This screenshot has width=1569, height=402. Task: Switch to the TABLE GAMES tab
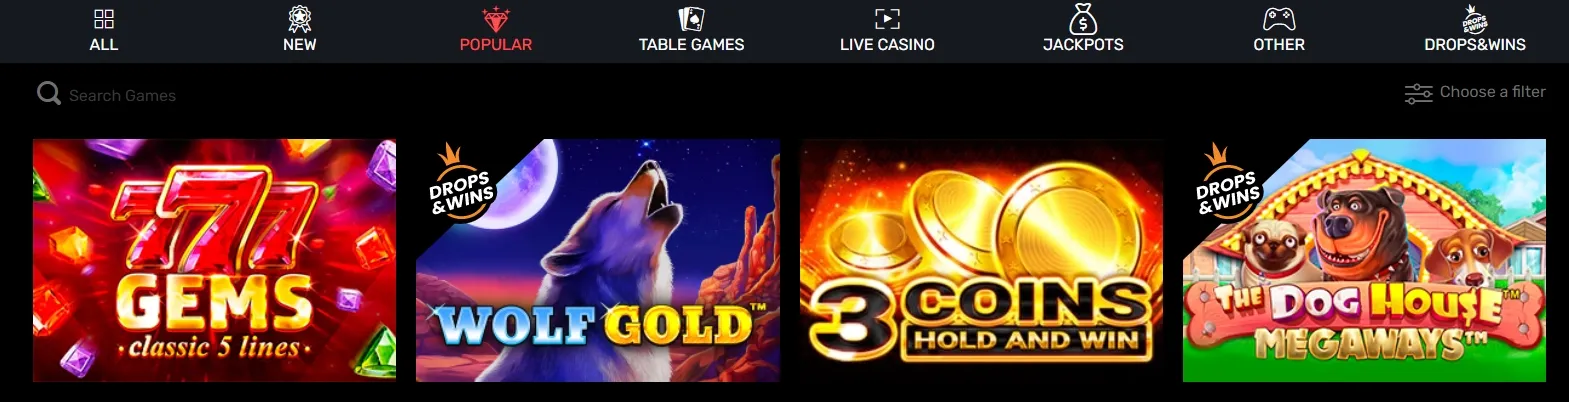(x=692, y=45)
